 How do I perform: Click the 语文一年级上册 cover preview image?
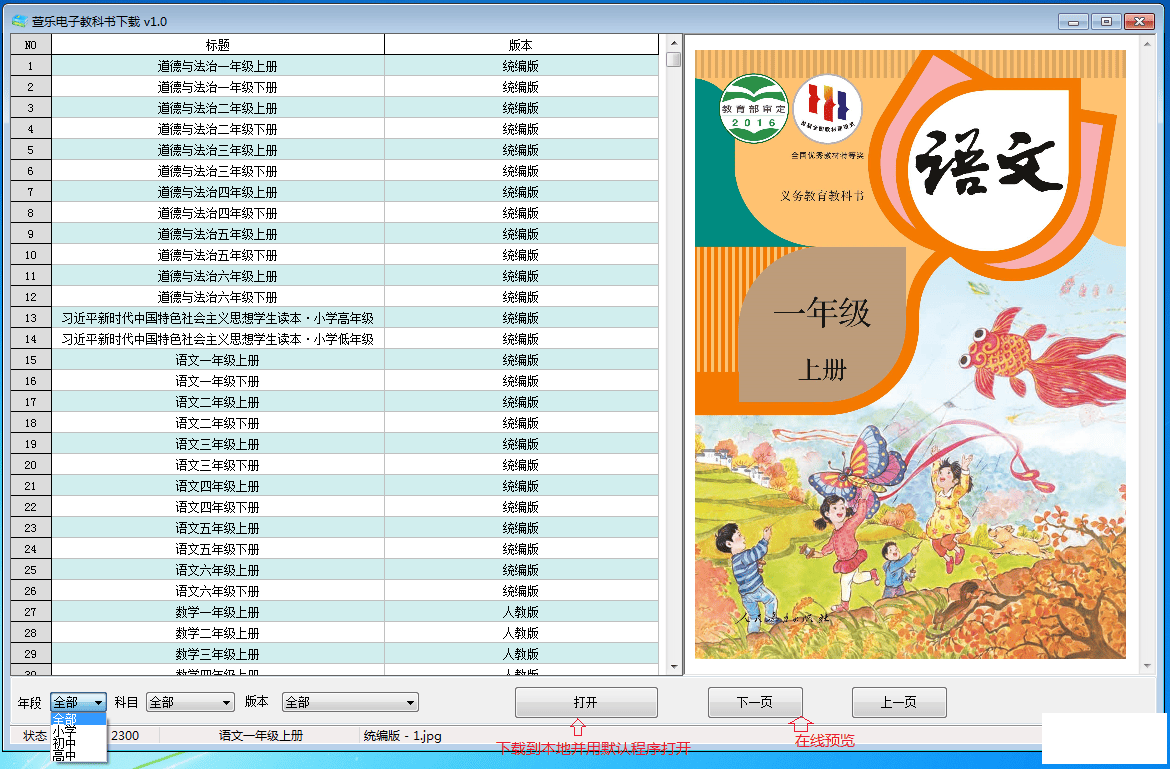tap(910, 354)
